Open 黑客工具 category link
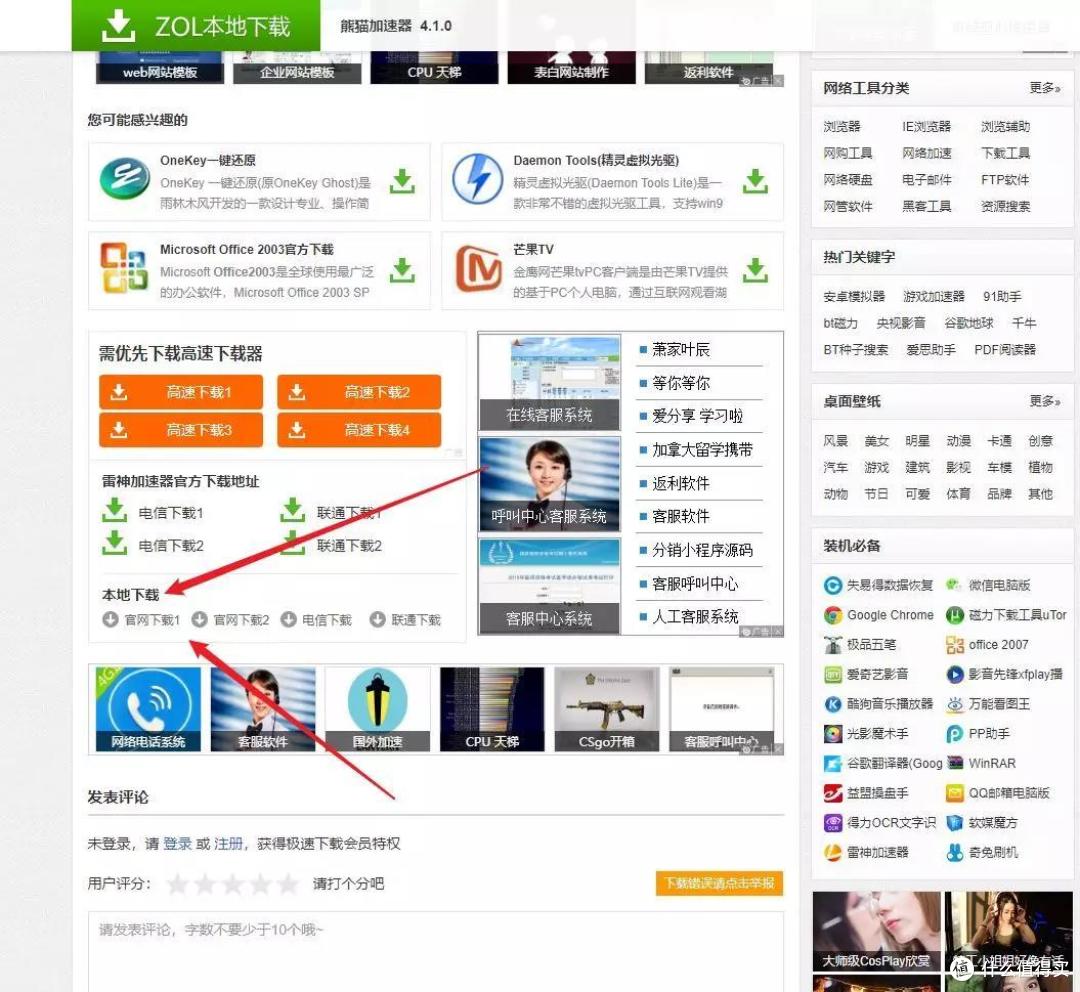This screenshot has width=1080, height=992. tap(926, 206)
